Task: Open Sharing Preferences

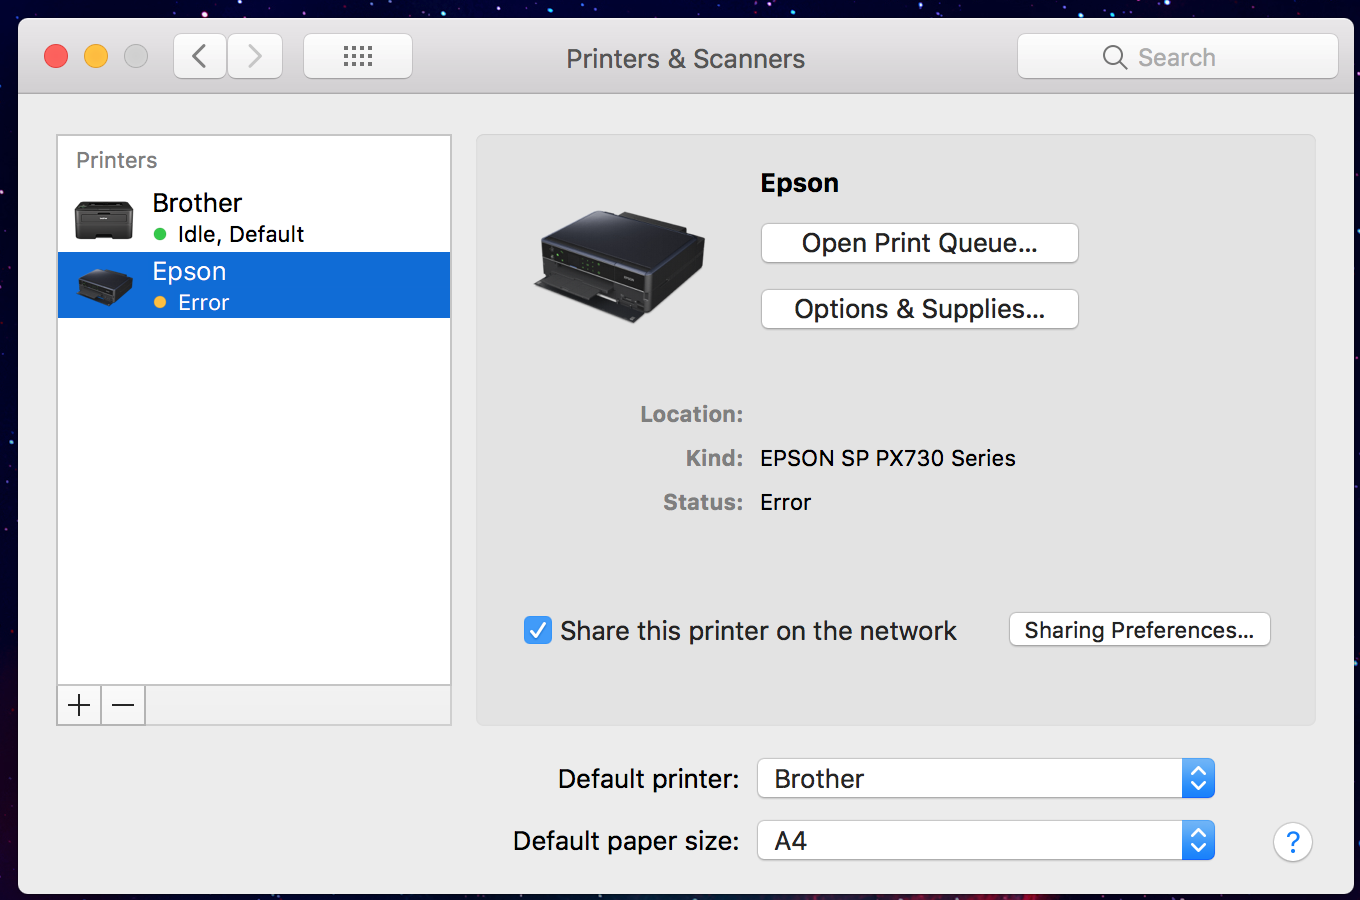Action: 1140,630
